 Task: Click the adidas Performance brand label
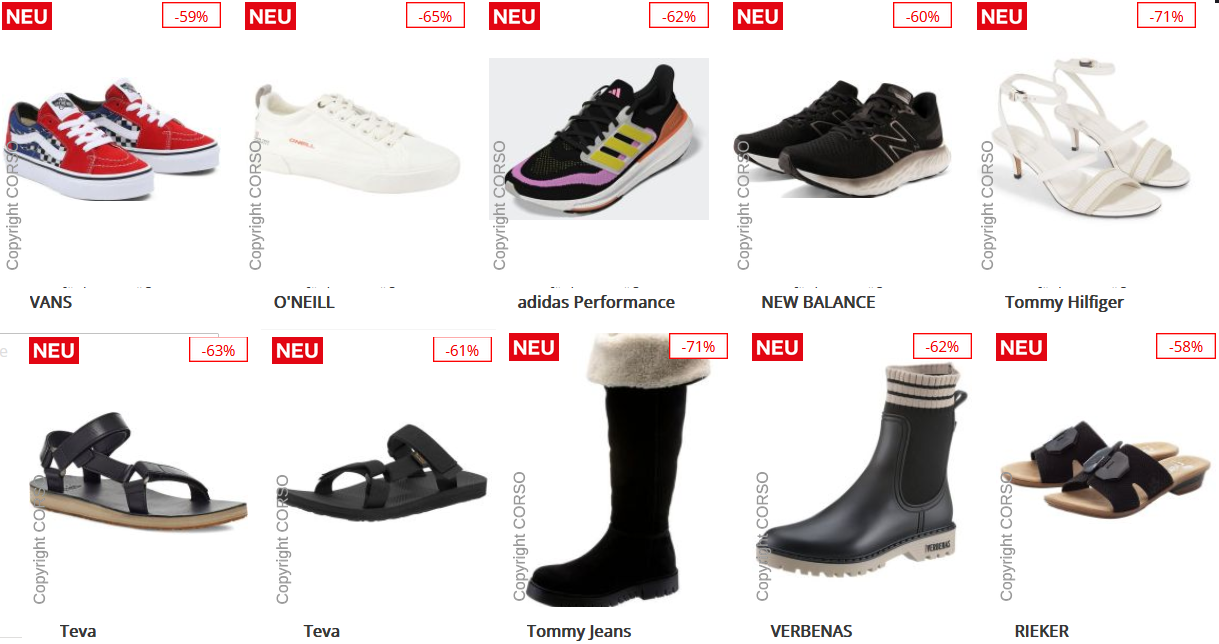coord(596,302)
